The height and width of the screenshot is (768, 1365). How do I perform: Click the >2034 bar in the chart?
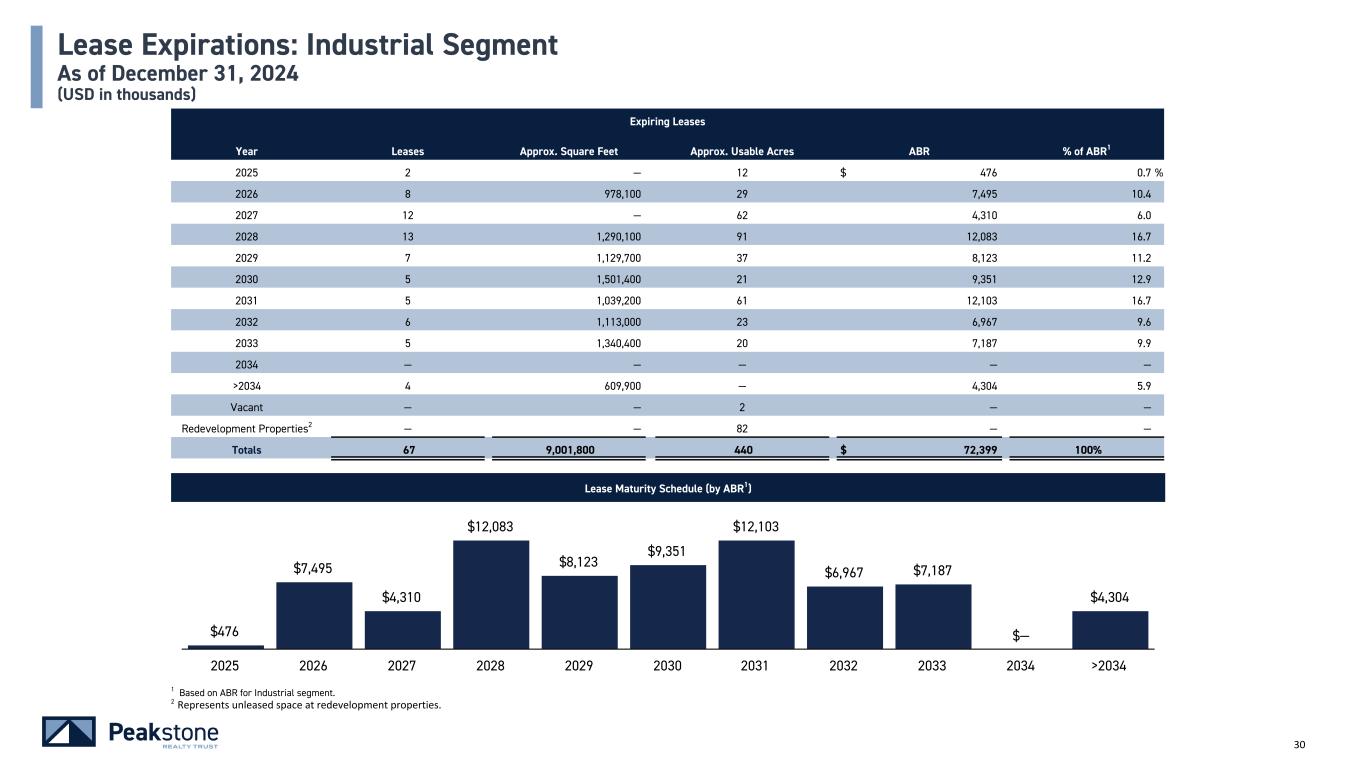tap(1109, 630)
